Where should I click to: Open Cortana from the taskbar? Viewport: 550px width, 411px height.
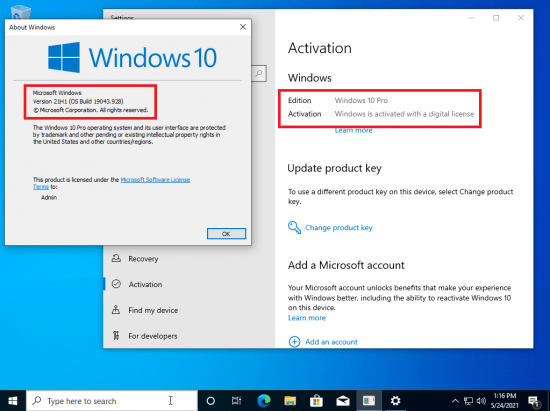point(210,400)
